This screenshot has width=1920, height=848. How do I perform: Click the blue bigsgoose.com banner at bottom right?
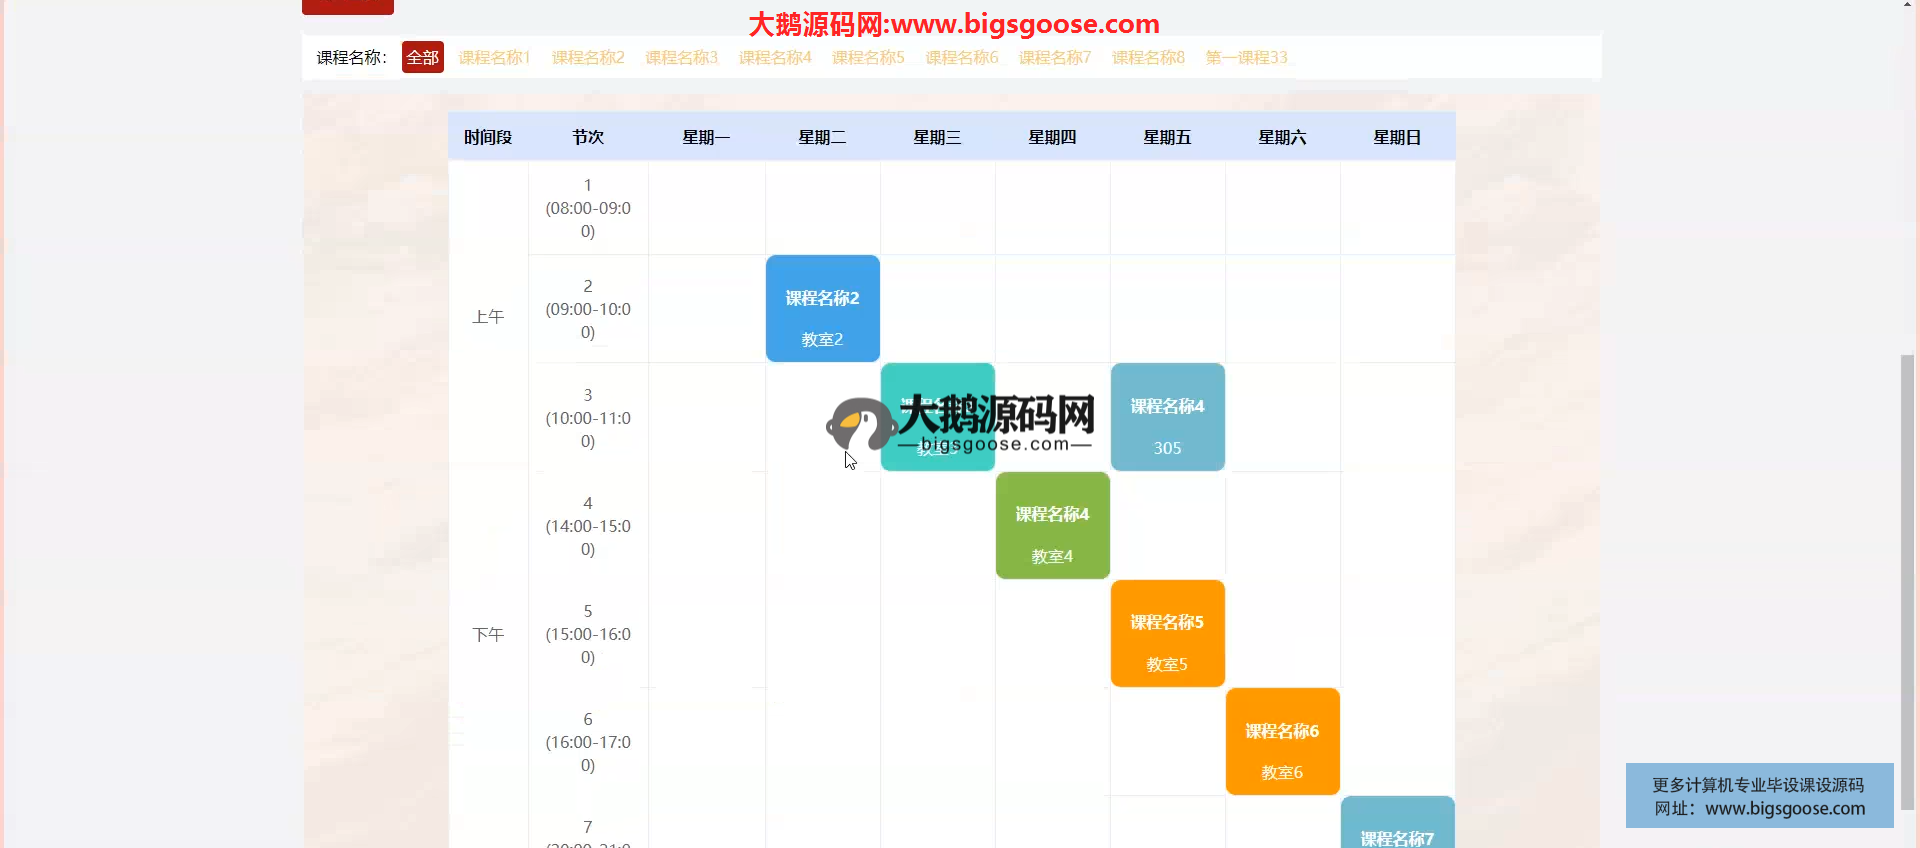1759,796
